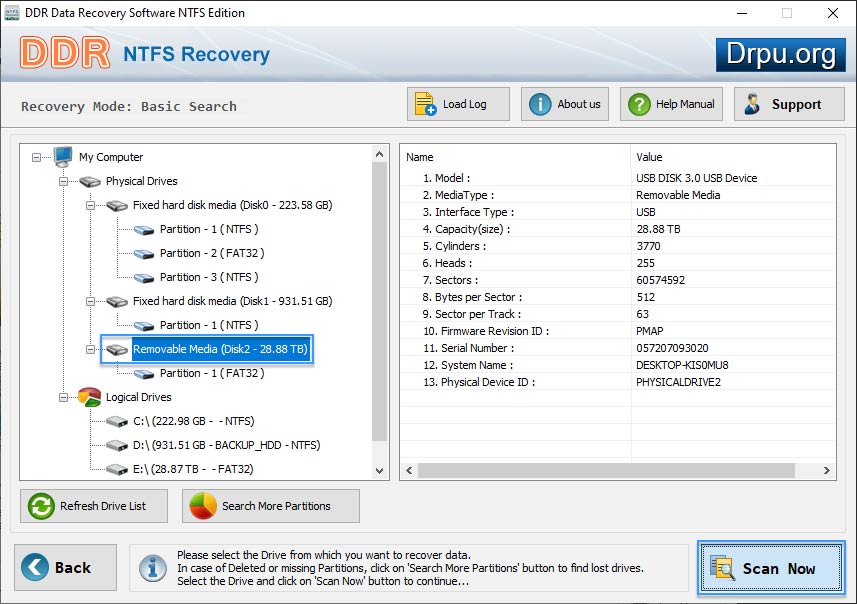Viewport: 857px width, 604px height.
Task: Click the DDR logo in the header
Action: (x=65, y=53)
